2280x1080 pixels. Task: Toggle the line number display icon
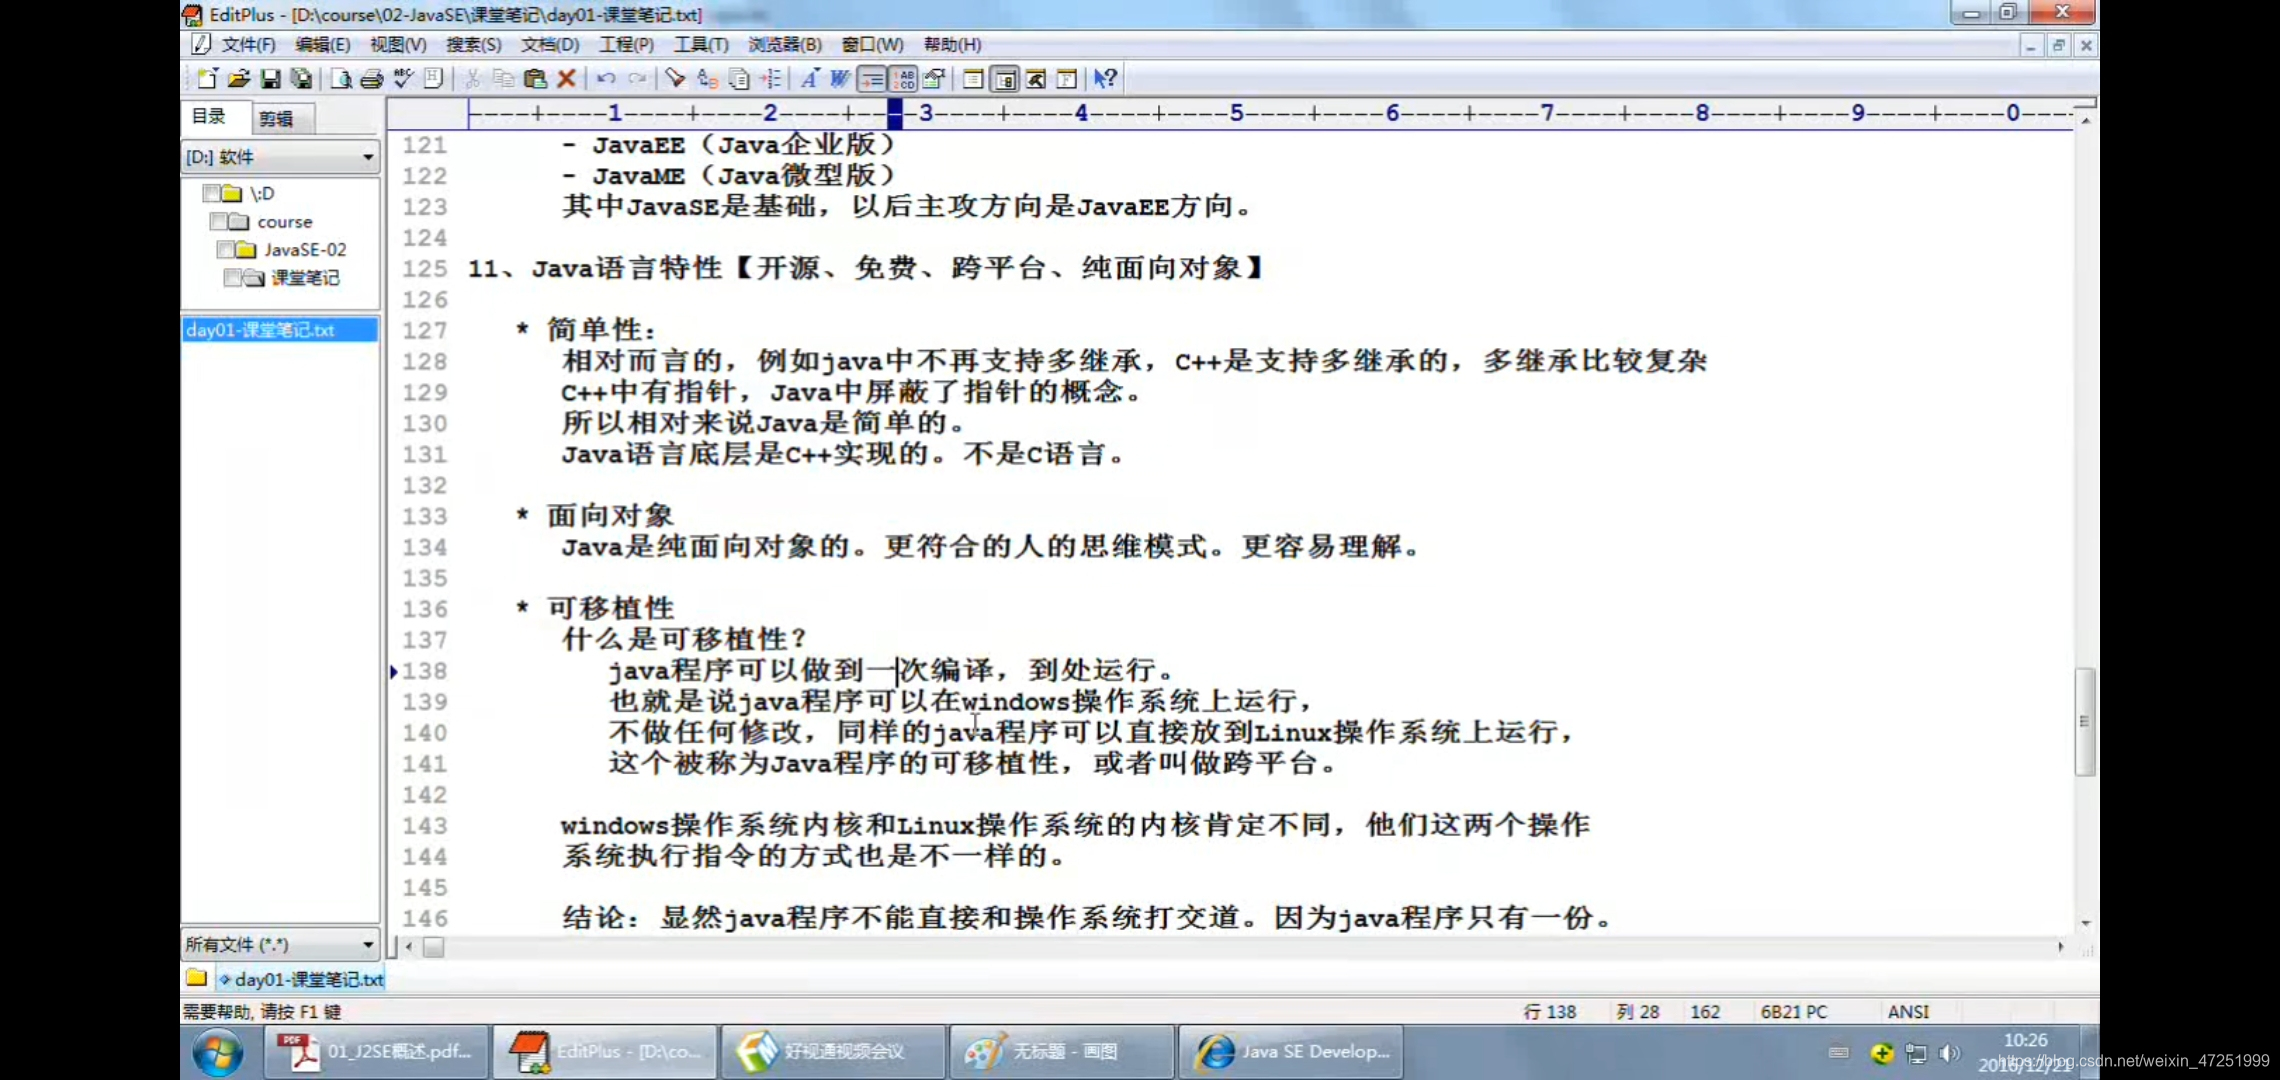tap(903, 78)
